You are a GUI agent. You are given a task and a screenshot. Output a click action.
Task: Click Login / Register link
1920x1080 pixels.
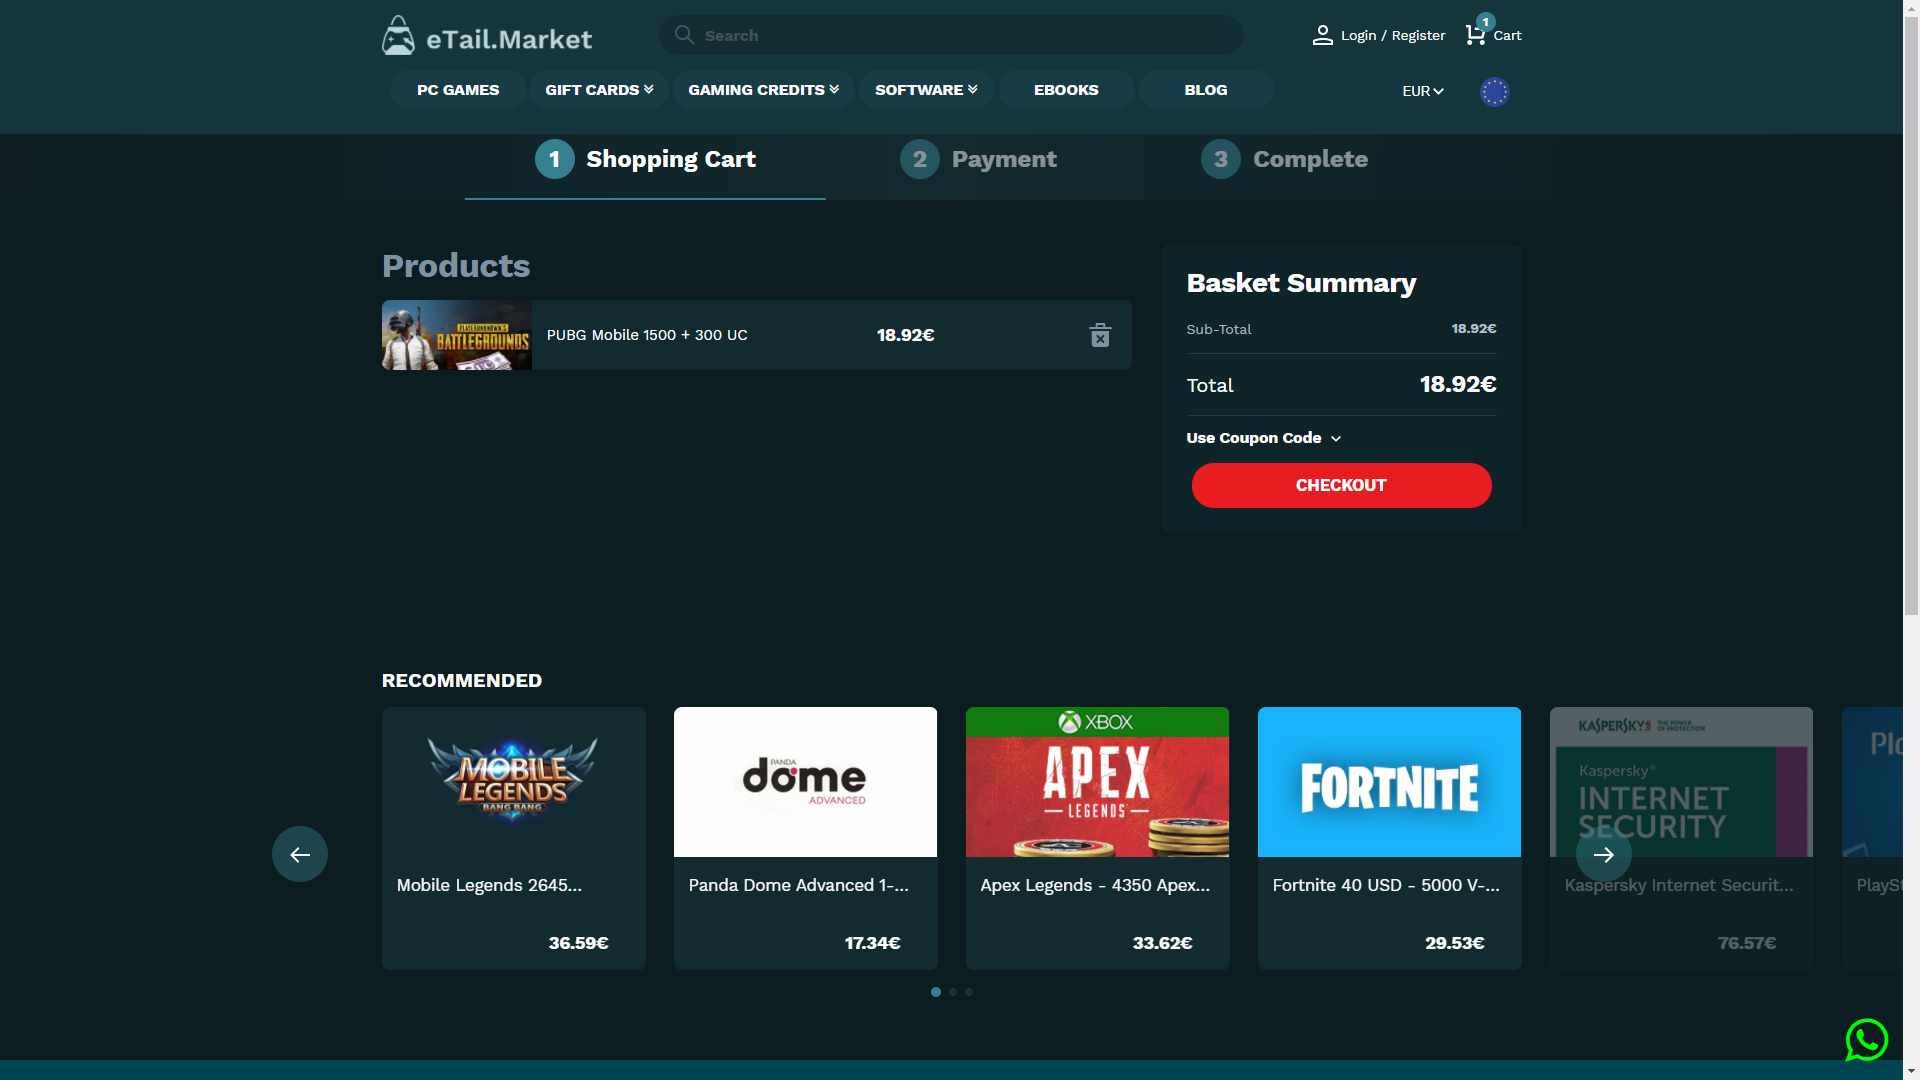coord(1393,35)
